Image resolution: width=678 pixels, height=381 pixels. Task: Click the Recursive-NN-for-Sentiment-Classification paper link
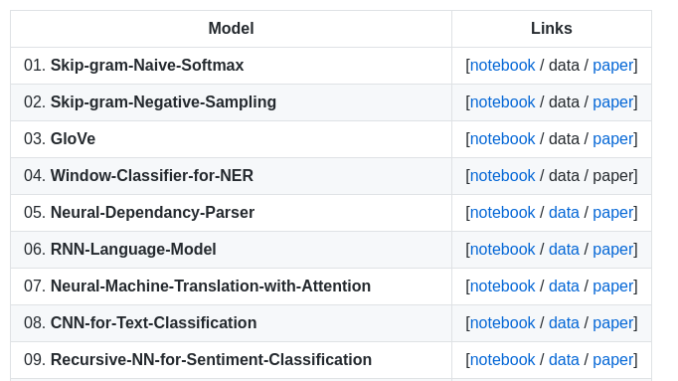pos(613,359)
